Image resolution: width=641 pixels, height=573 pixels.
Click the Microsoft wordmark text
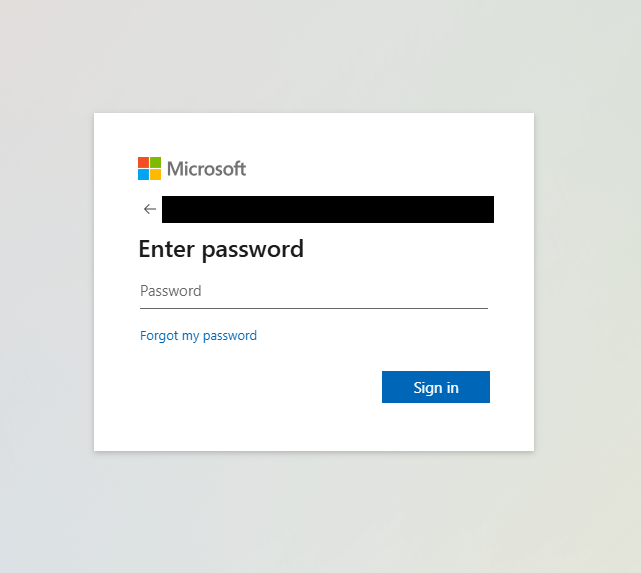[x=206, y=168]
